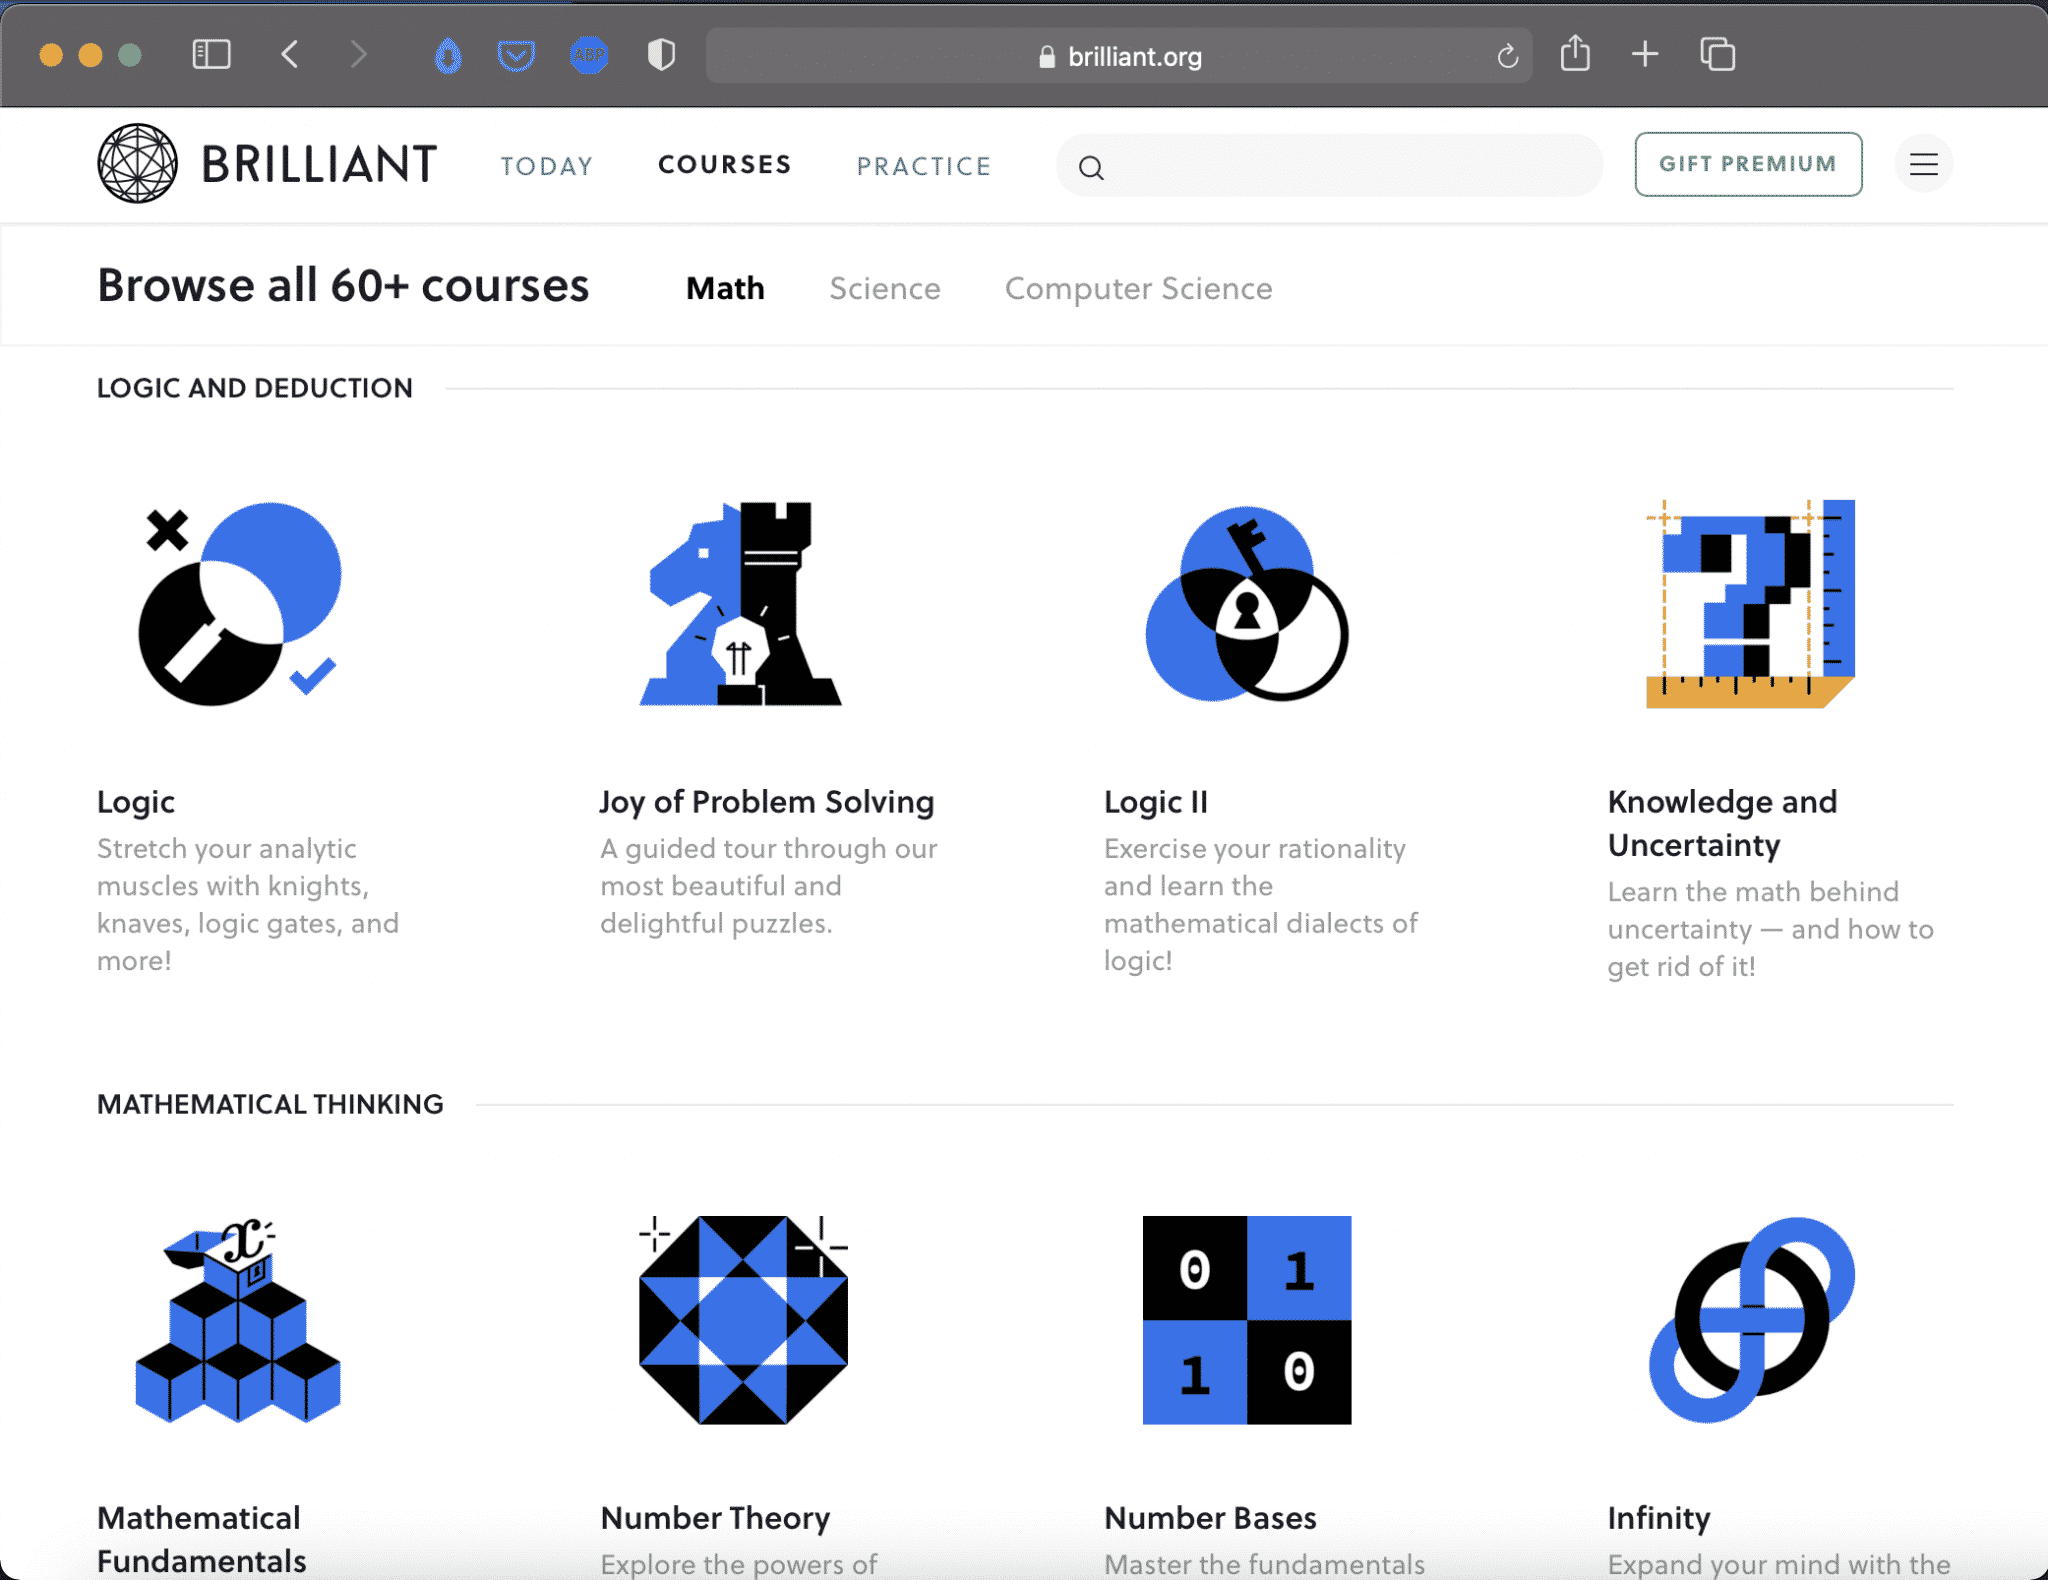2048x1580 pixels.
Task: Switch to the Computer Science tab
Action: point(1138,289)
